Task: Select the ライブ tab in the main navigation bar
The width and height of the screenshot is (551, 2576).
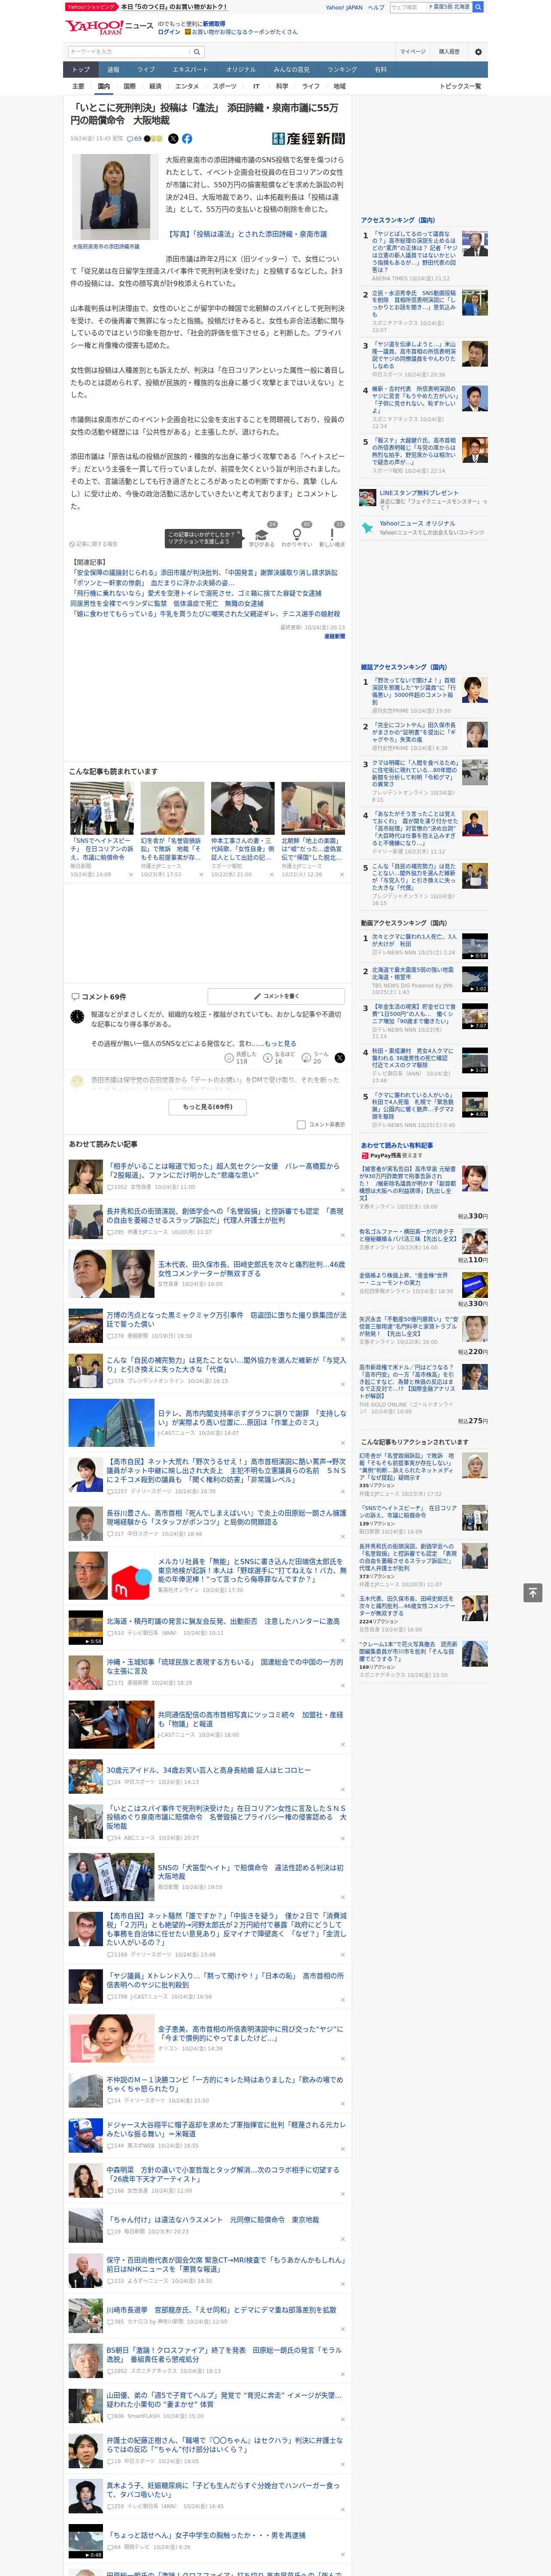Action: [x=146, y=69]
